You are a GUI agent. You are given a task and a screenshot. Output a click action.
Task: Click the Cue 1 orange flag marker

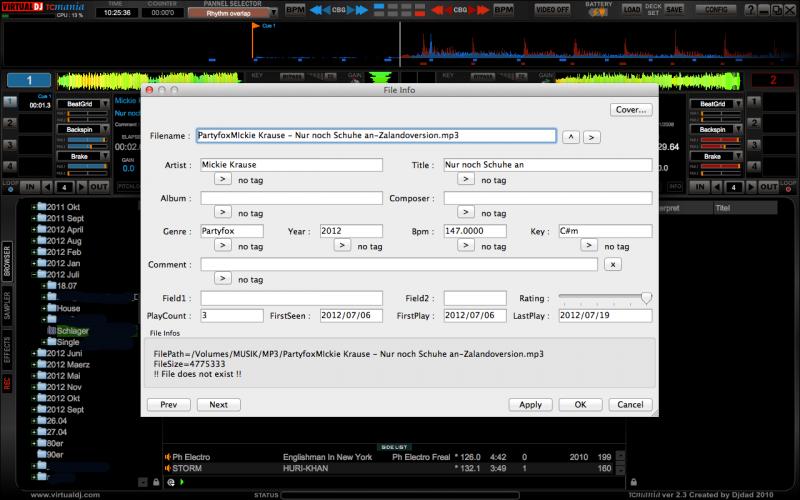(x=256, y=27)
